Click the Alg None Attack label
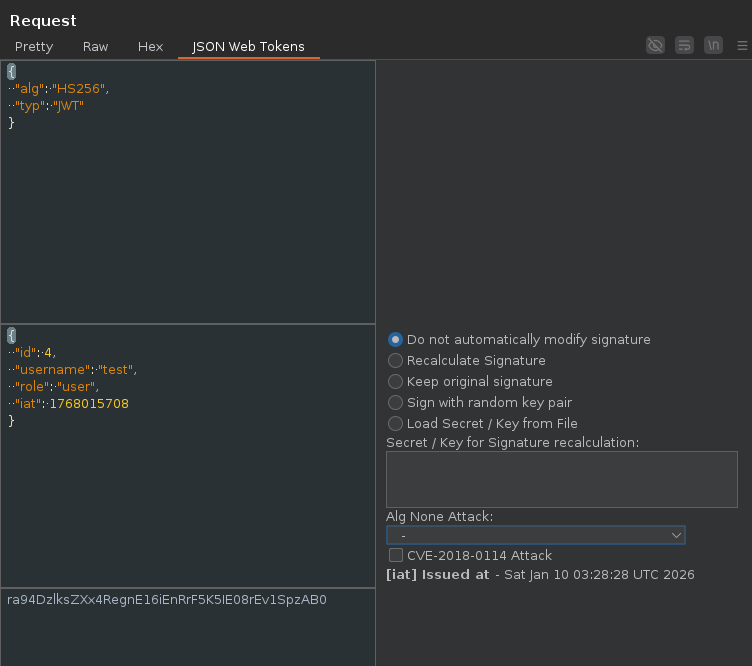The image size is (752, 666). [439, 516]
